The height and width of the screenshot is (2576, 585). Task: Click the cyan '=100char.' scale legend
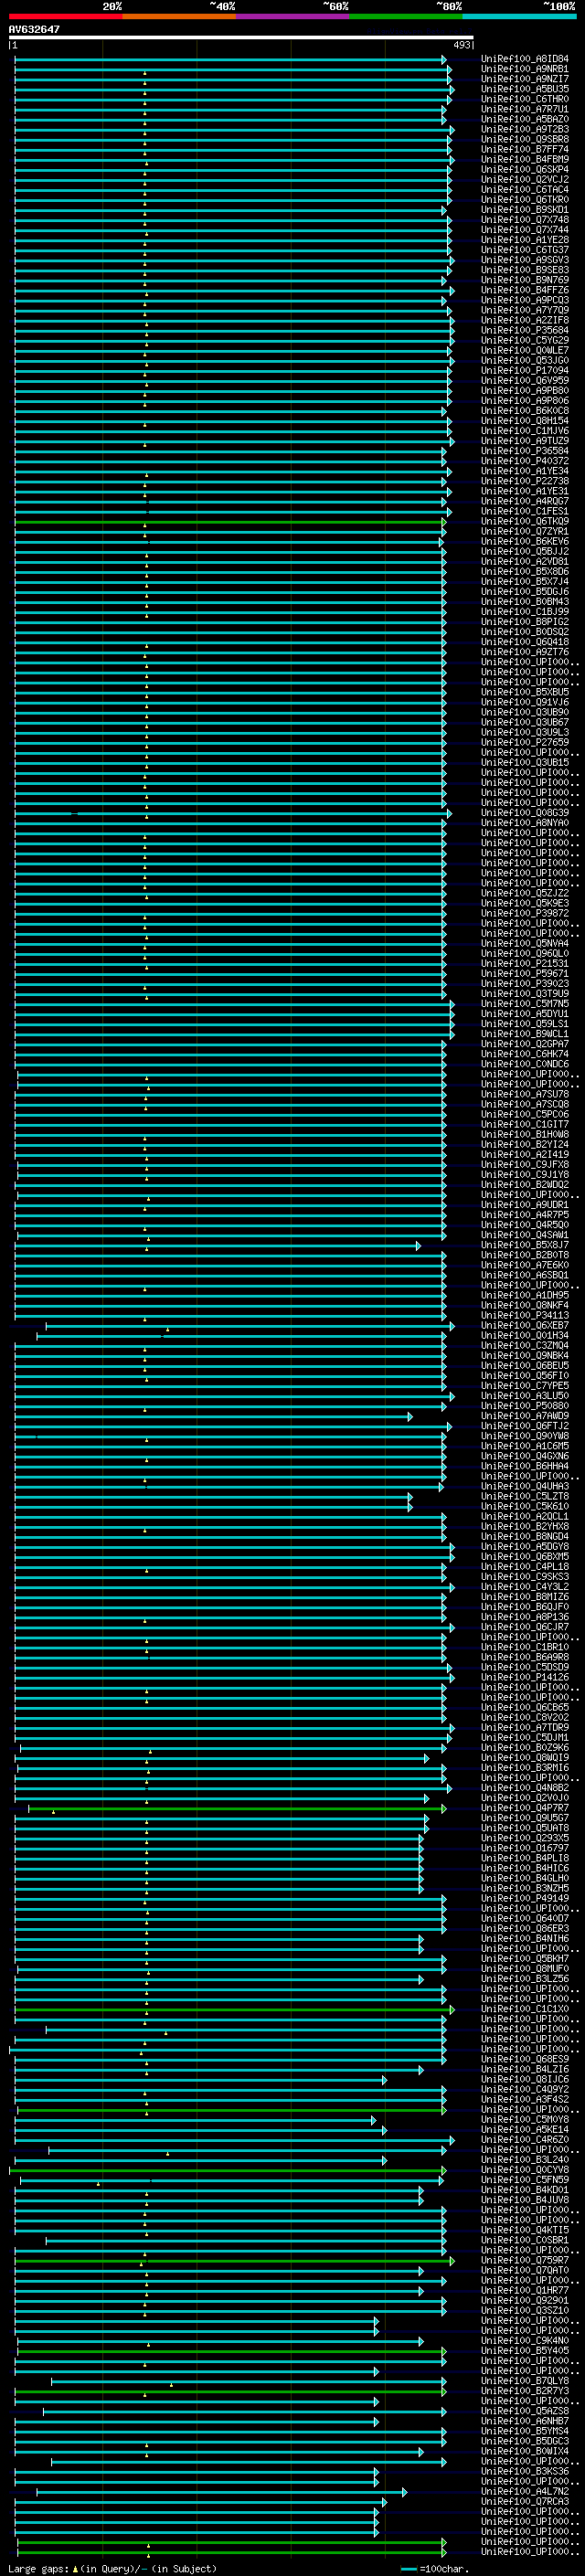435,2569
